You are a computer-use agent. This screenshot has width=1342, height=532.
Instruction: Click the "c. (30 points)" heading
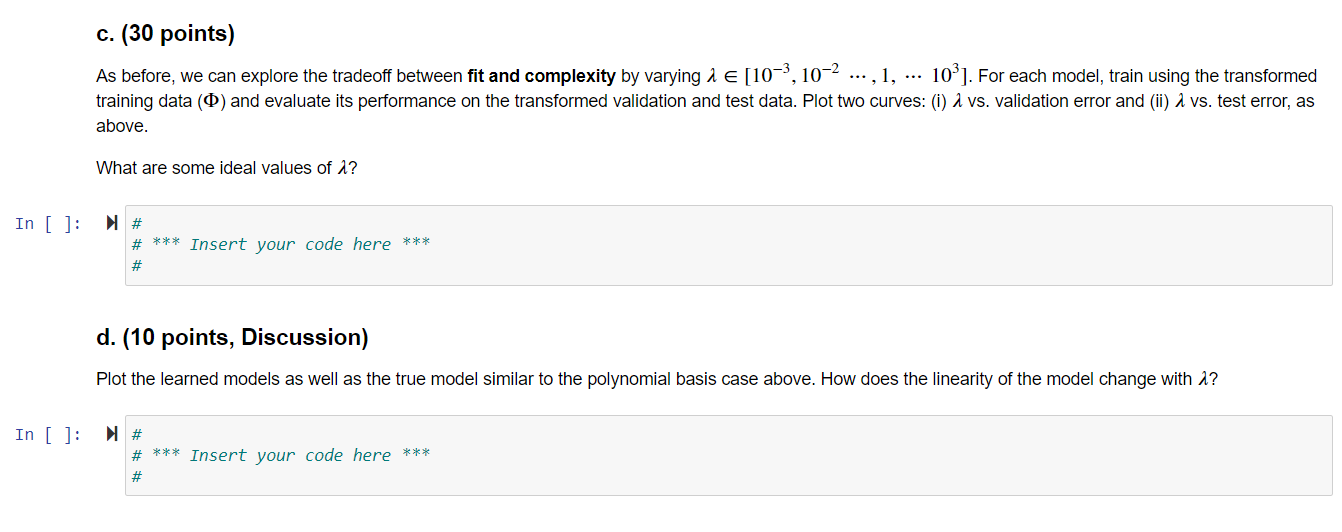(x=165, y=34)
